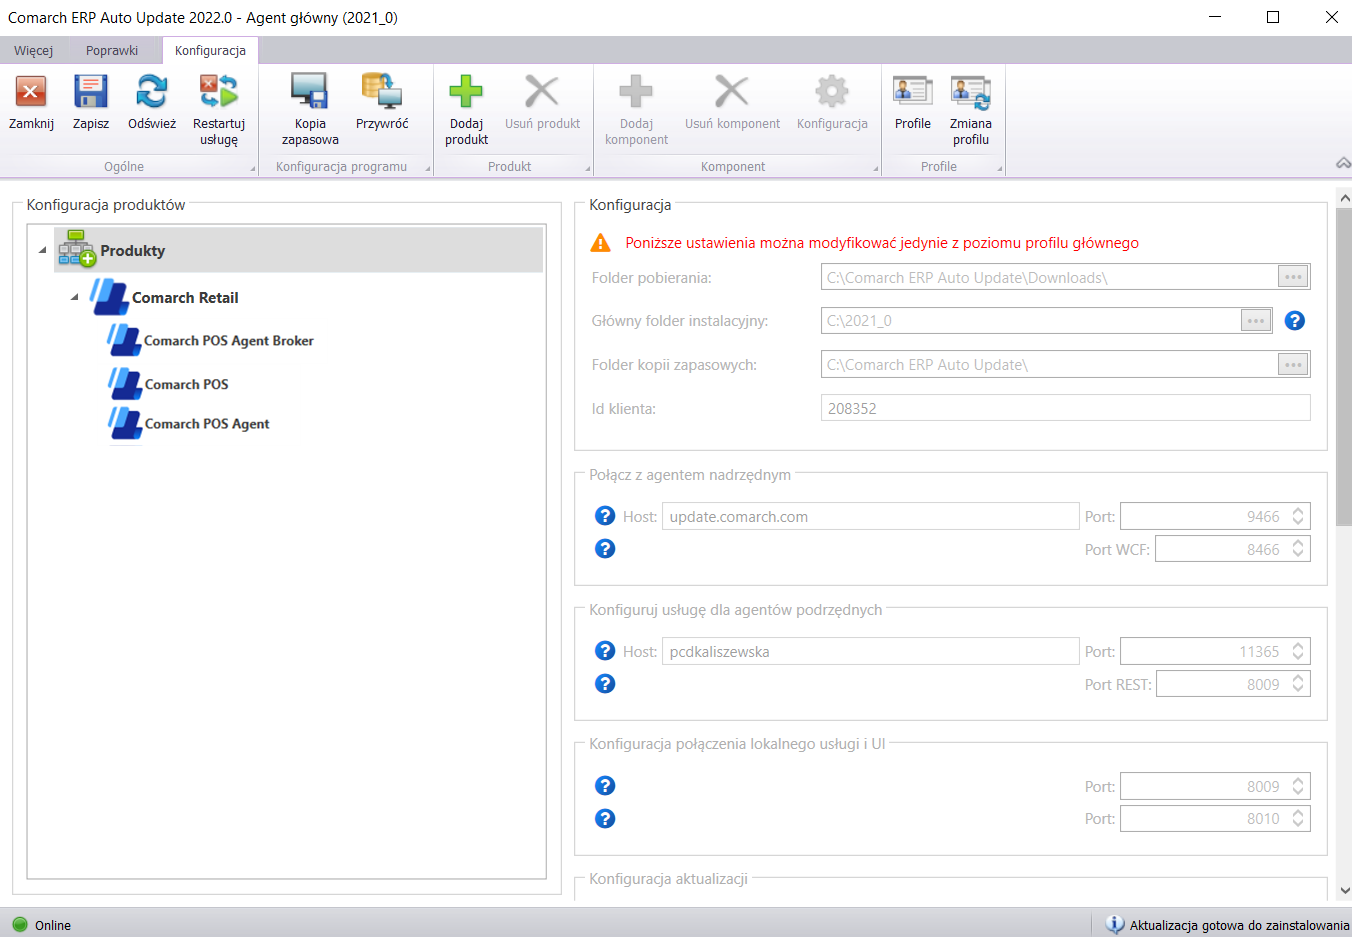Image resolution: width=1352 pixels, height=937 pixels.
Task: Collapse the Comarch Retail tree node
Action: coord(74,297)
